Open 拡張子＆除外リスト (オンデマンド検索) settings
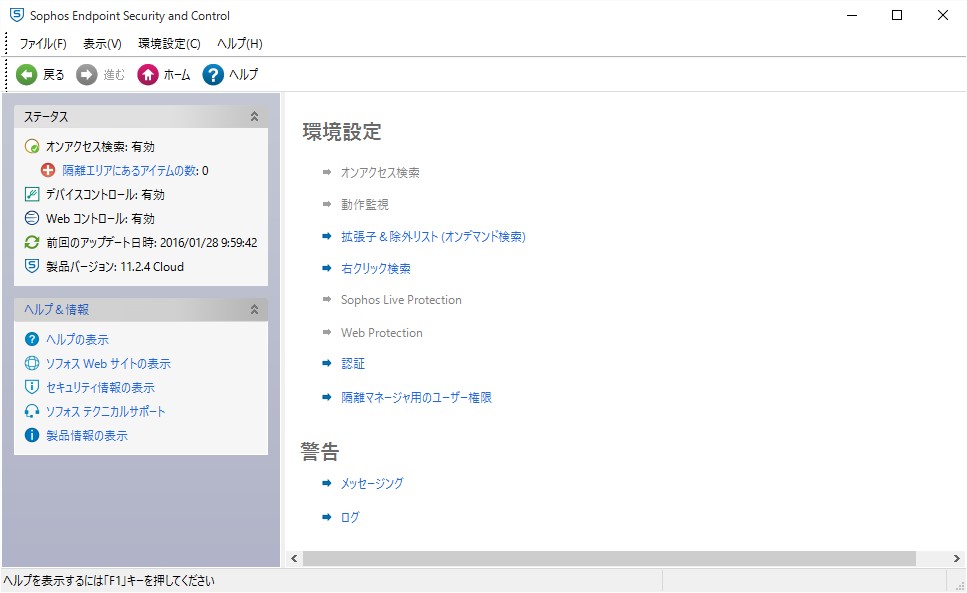Image resolution: width=967 pixels, height=593 pixels. [433, 237]
